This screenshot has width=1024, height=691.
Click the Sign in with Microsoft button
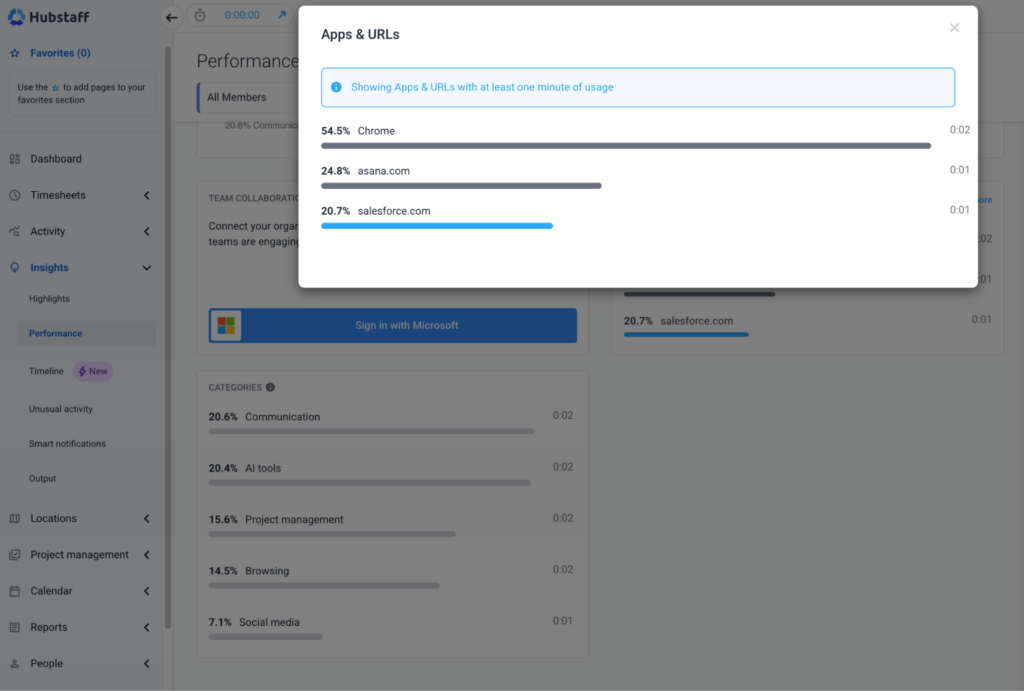392,325
